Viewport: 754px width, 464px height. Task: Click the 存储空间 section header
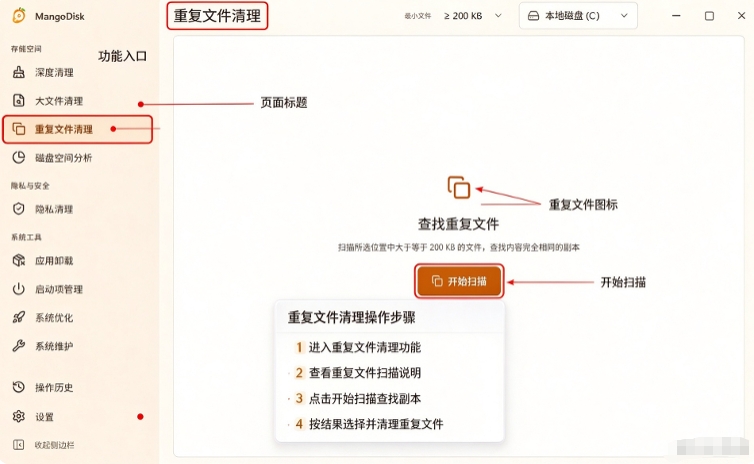26,49
